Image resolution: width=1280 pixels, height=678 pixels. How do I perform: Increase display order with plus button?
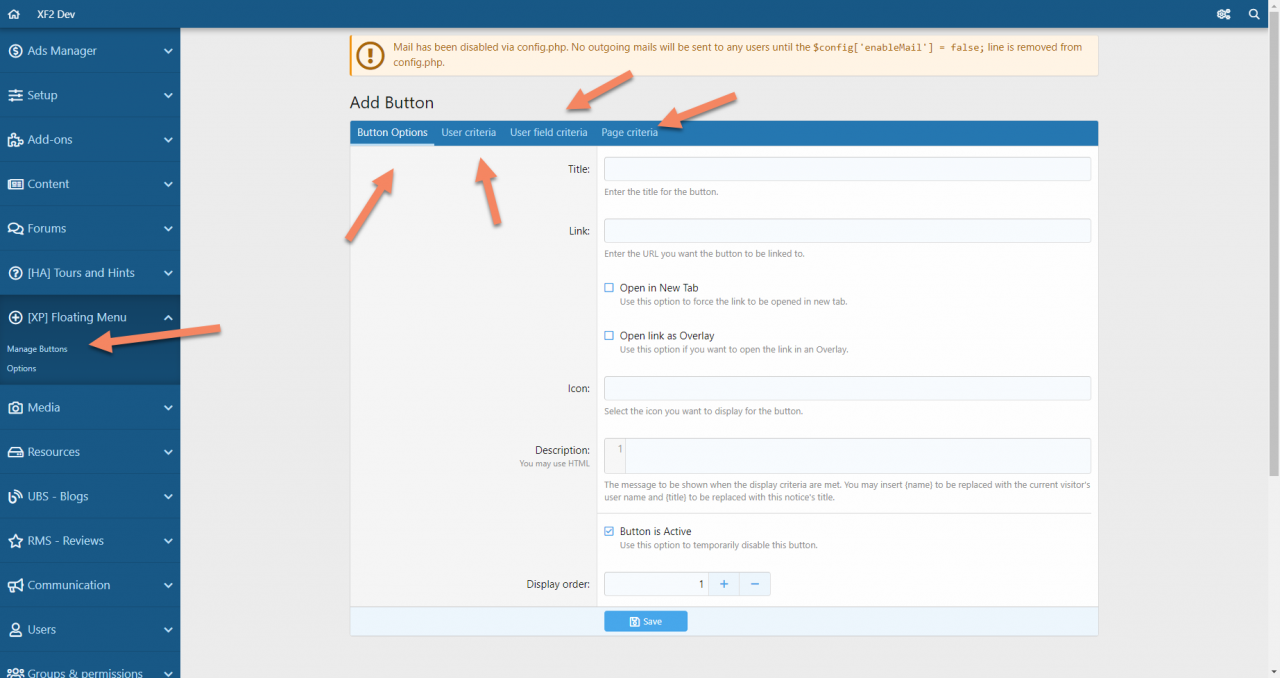click(724, 584)
